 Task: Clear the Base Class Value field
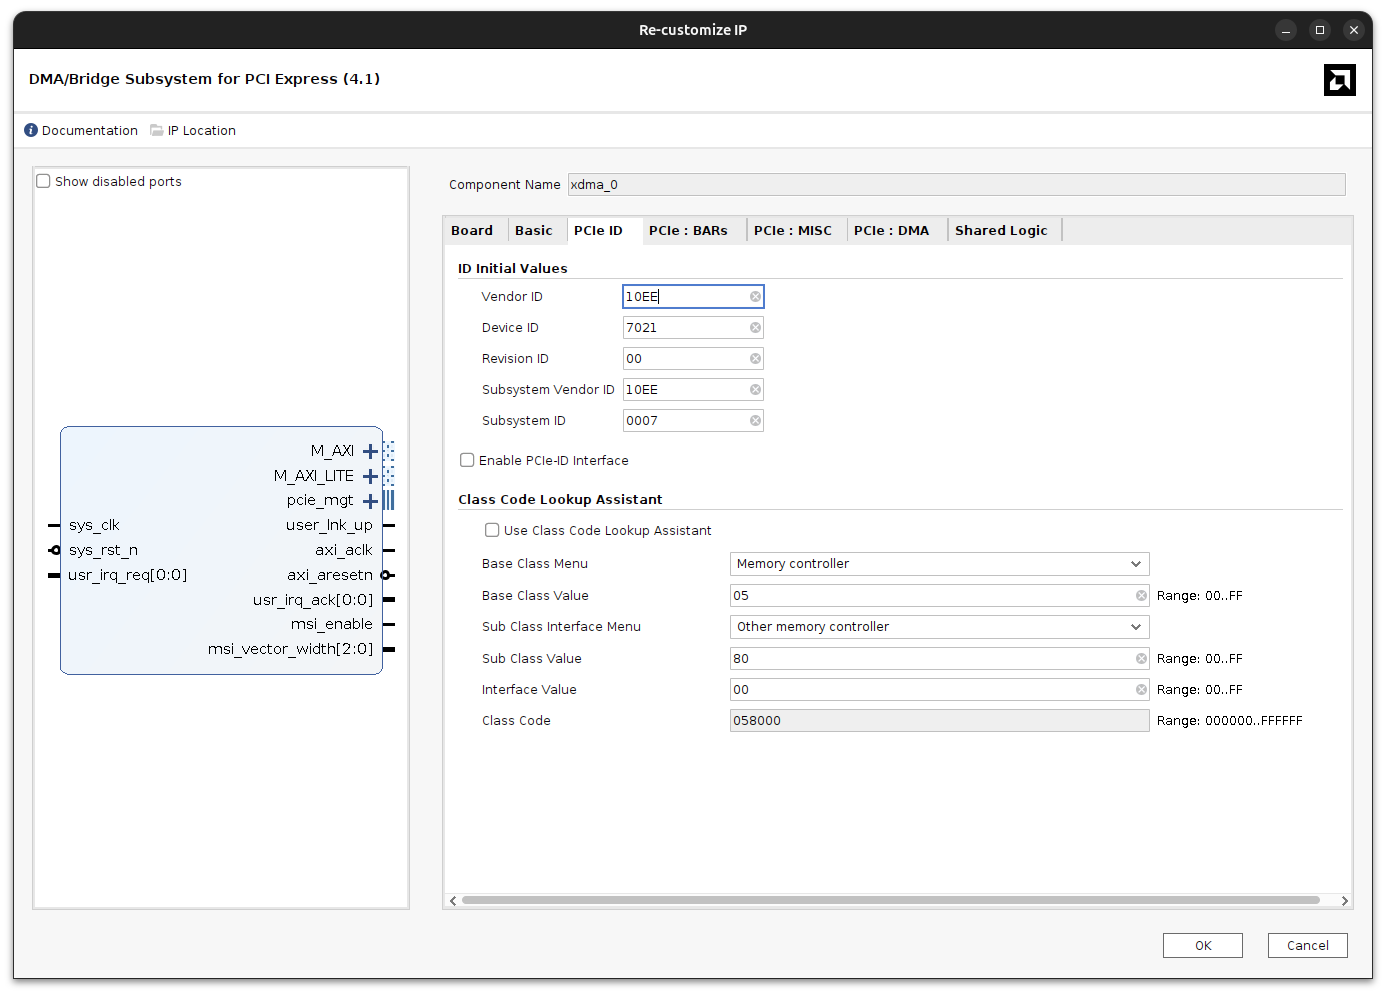click(x=1141, y=596)
